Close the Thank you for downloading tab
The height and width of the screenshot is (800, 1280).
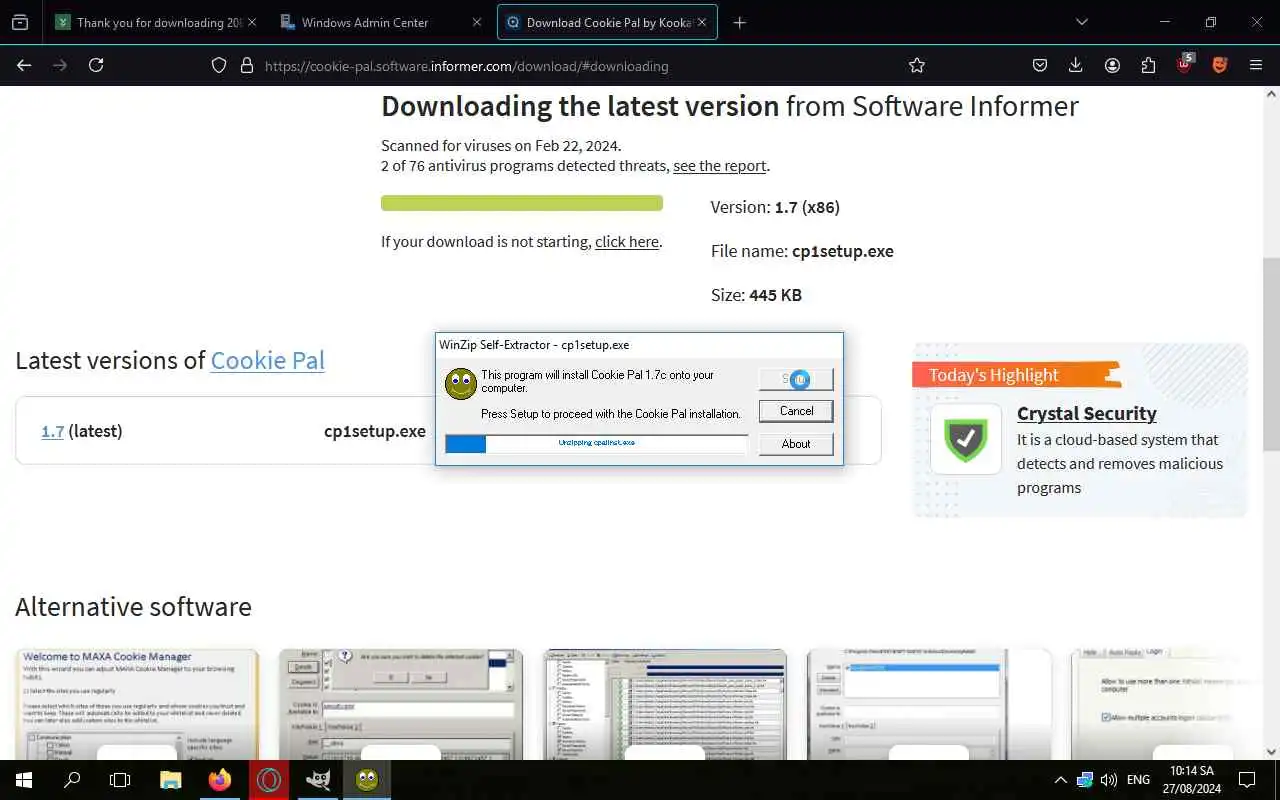tap(251, 22)
